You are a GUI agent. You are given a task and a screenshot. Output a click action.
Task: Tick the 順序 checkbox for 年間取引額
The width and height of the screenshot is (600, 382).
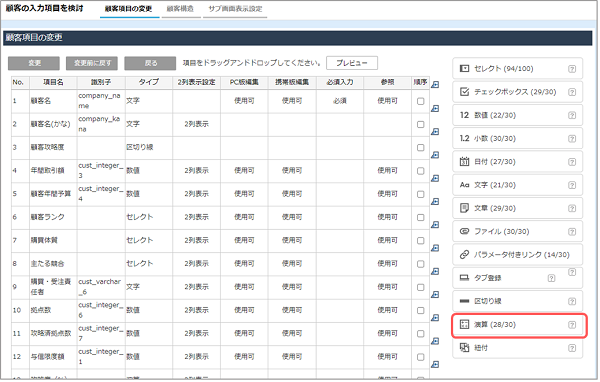pos(421,171)
